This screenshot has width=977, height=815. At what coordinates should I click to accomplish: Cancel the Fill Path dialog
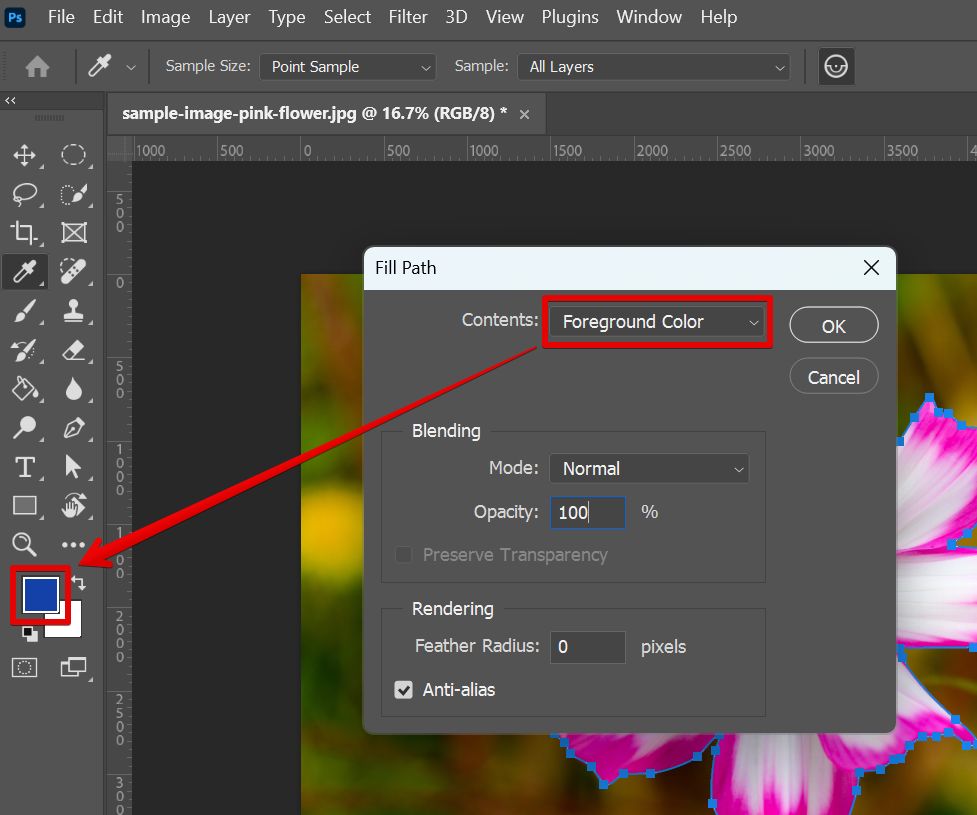[833, 377]
